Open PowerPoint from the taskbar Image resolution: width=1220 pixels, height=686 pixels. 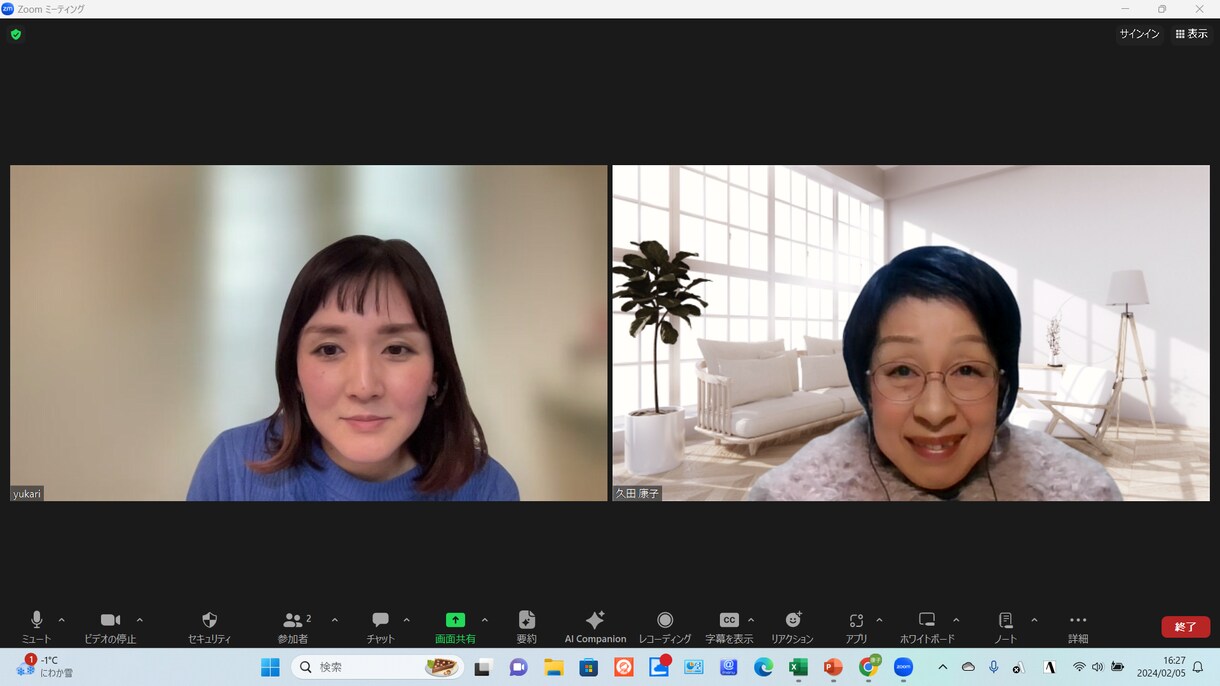click(x=833, y=667)
